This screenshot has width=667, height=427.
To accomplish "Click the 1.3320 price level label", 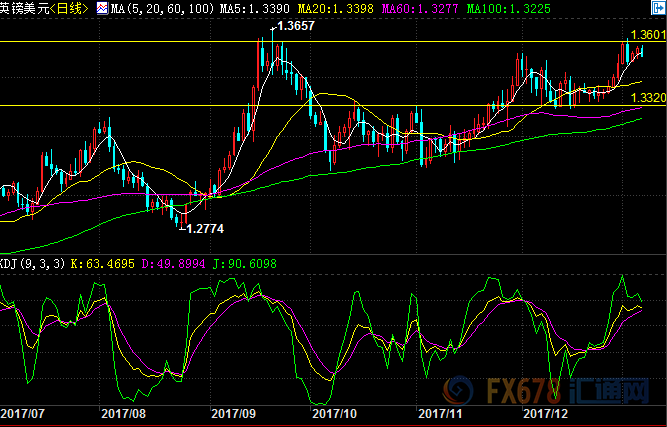I will click(650, 98).
